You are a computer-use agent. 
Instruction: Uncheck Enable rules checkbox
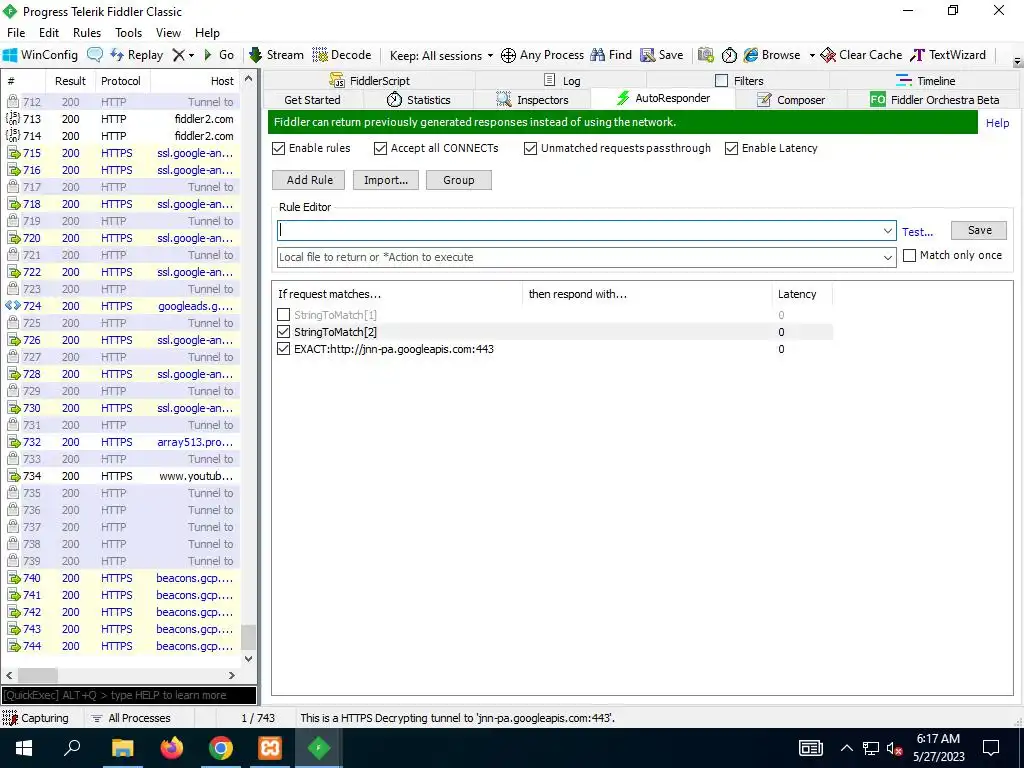coord(279,148)
